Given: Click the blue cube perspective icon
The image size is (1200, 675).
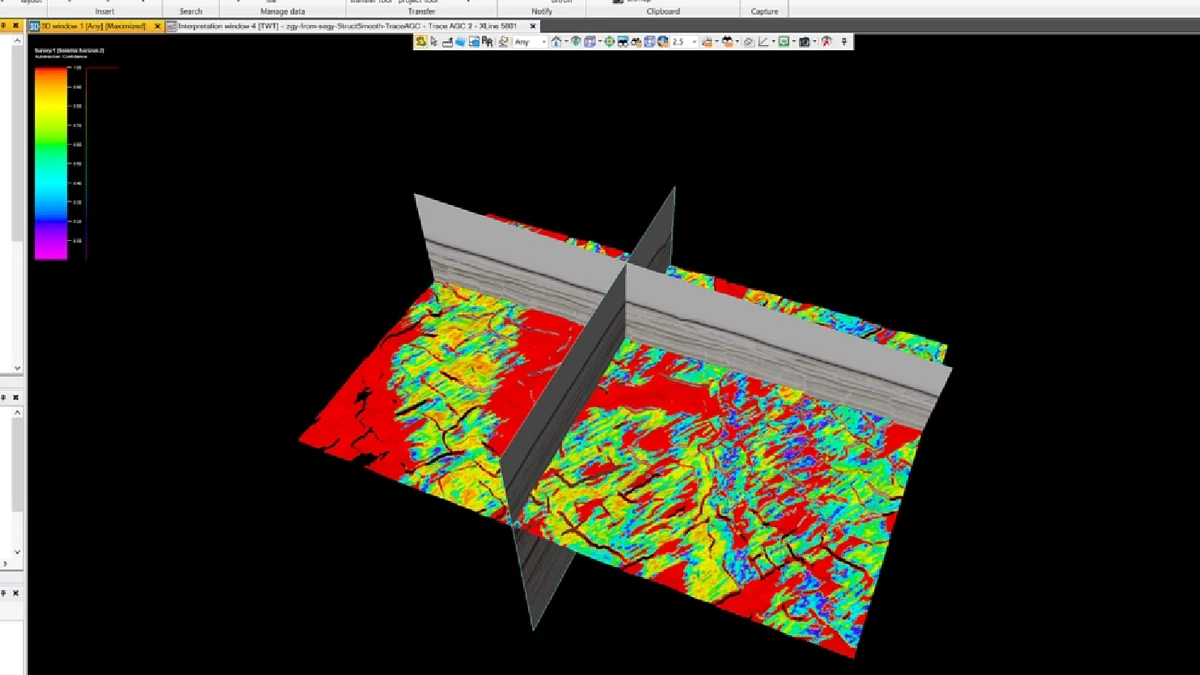Looking at the screenshot, I should 650,42.
